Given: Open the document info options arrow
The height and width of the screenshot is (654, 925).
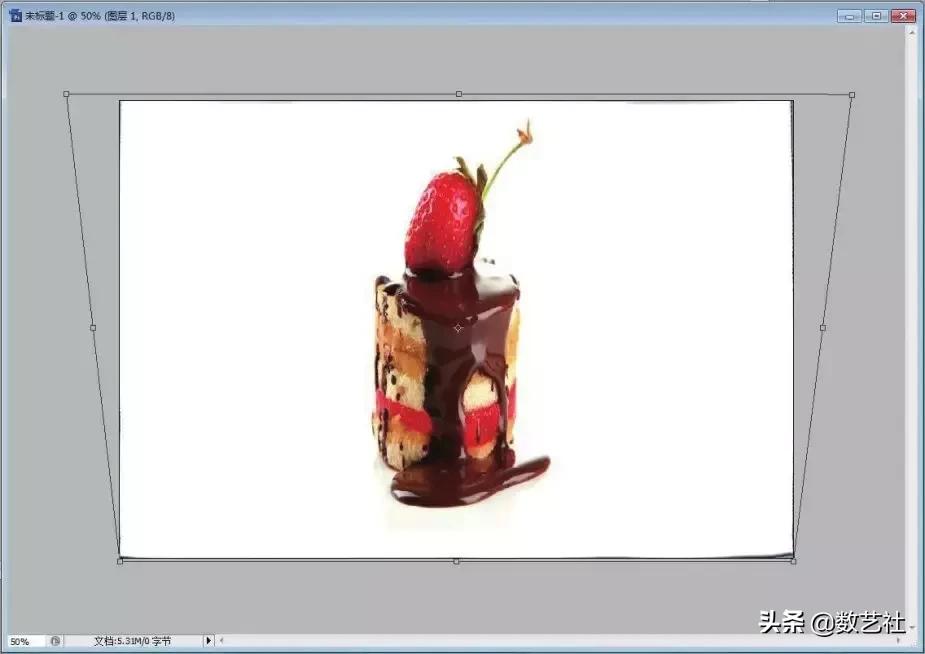Looking at the screenshot, I should point(208,640).
